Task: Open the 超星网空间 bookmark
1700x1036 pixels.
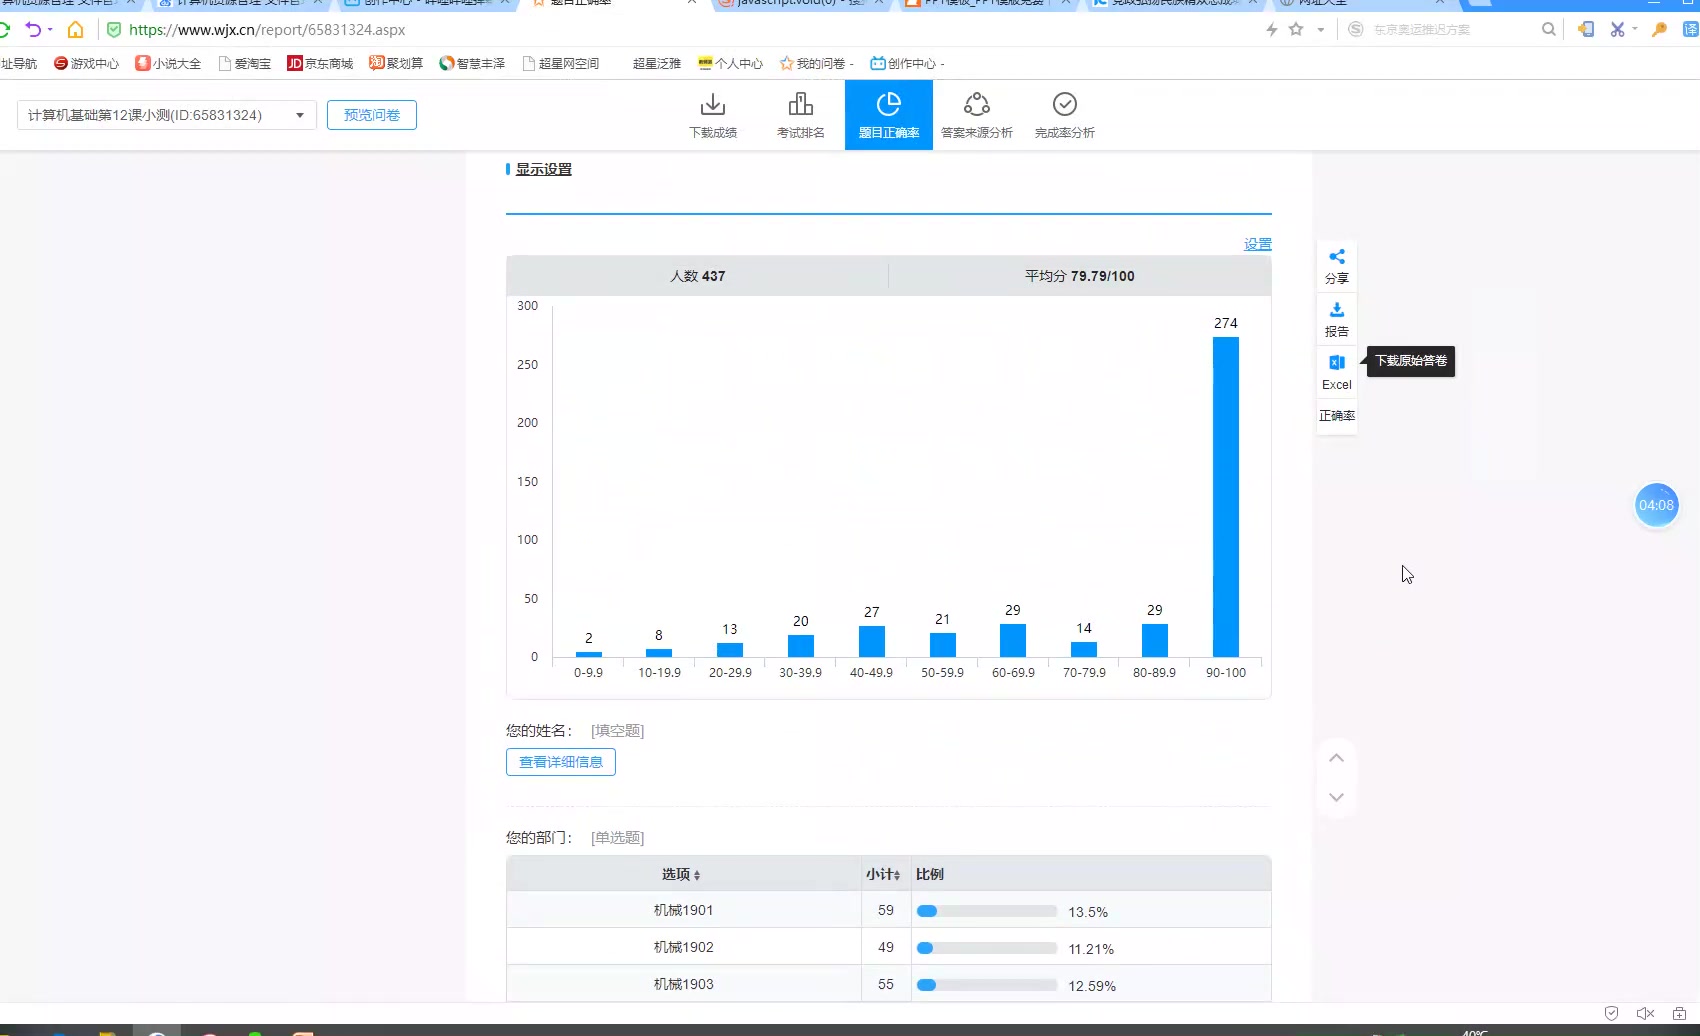Action: click(561, 63)
